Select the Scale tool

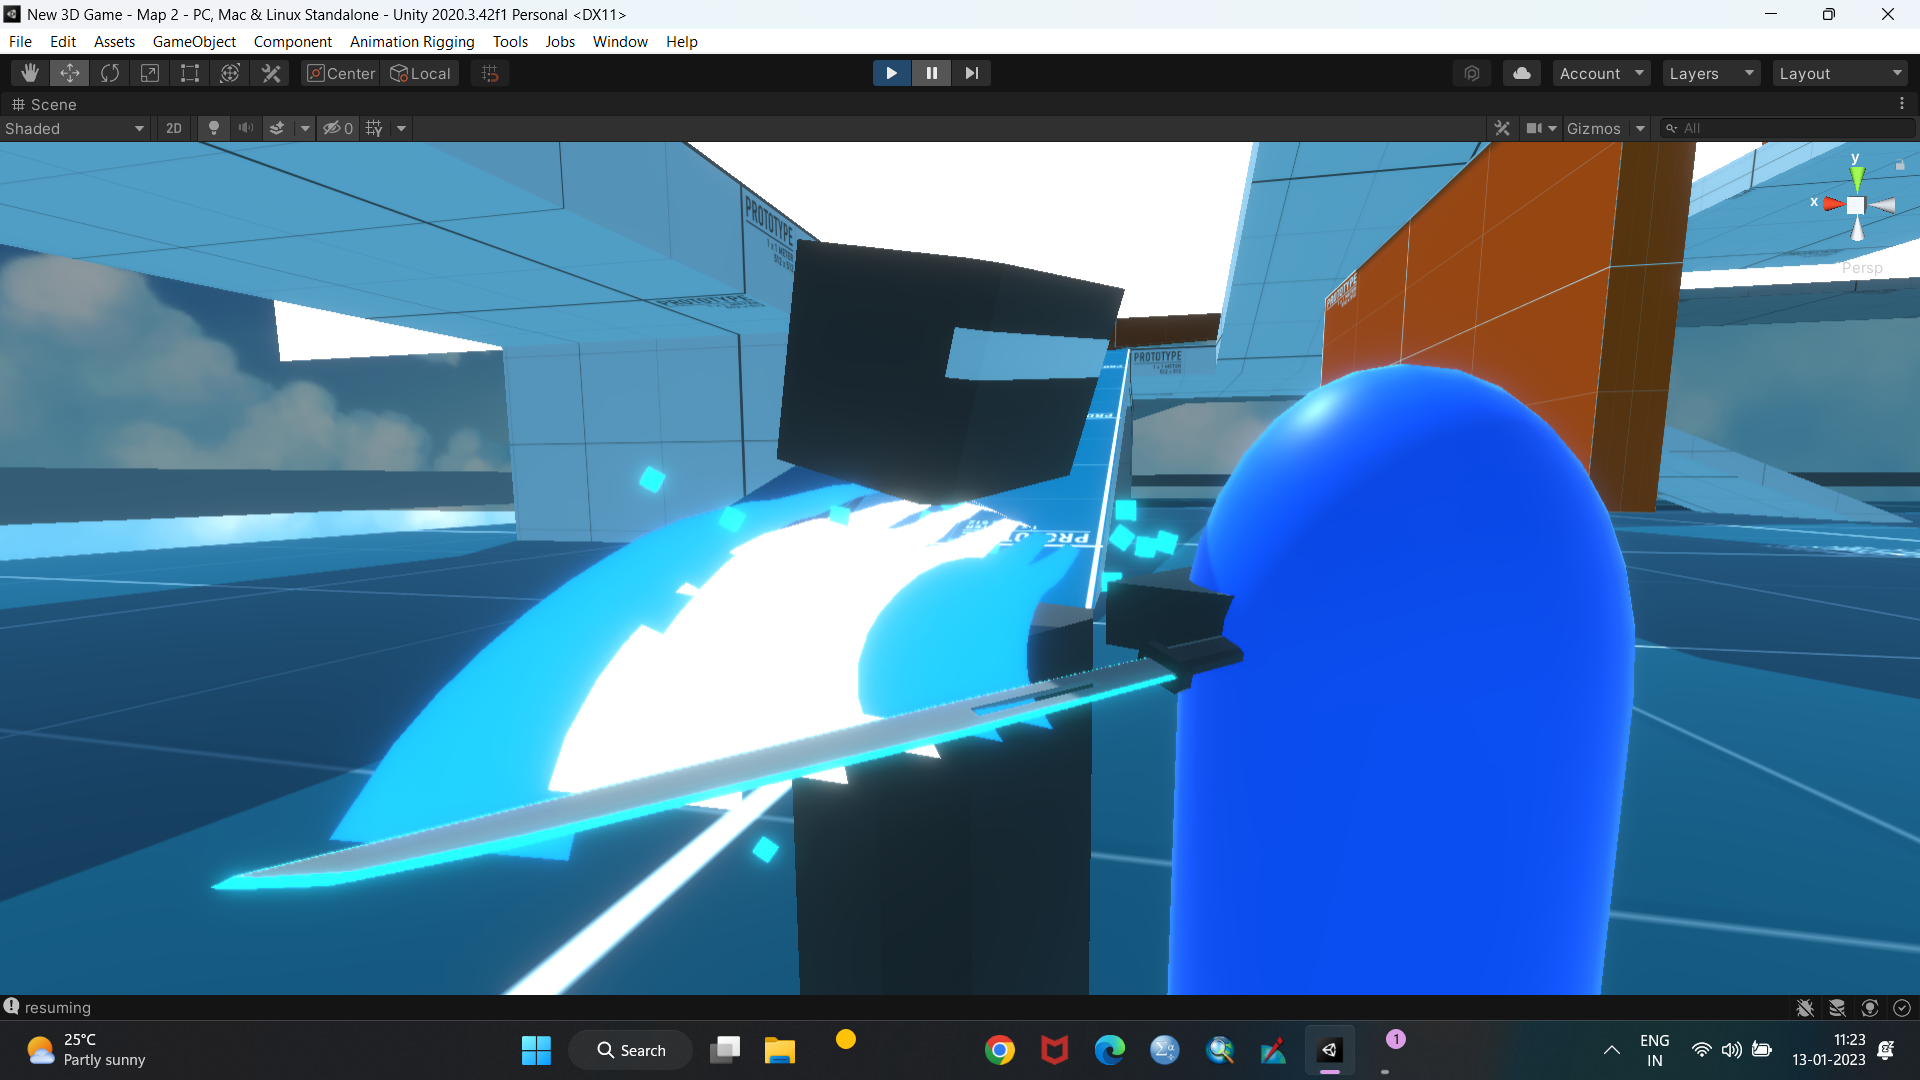[x=150, y=73]
